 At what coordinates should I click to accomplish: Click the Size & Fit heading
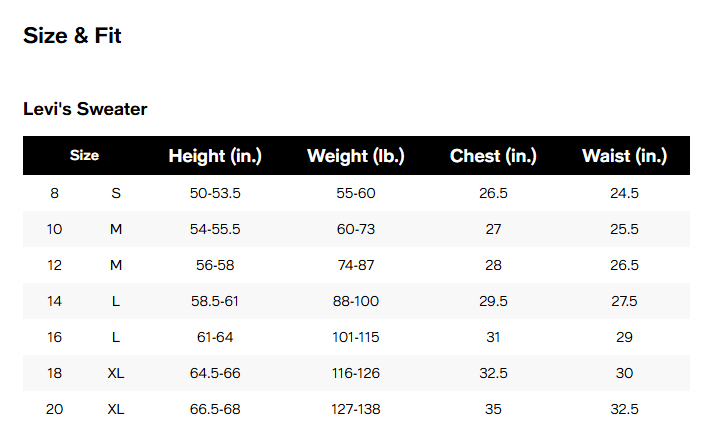click(x=72, y=36)
